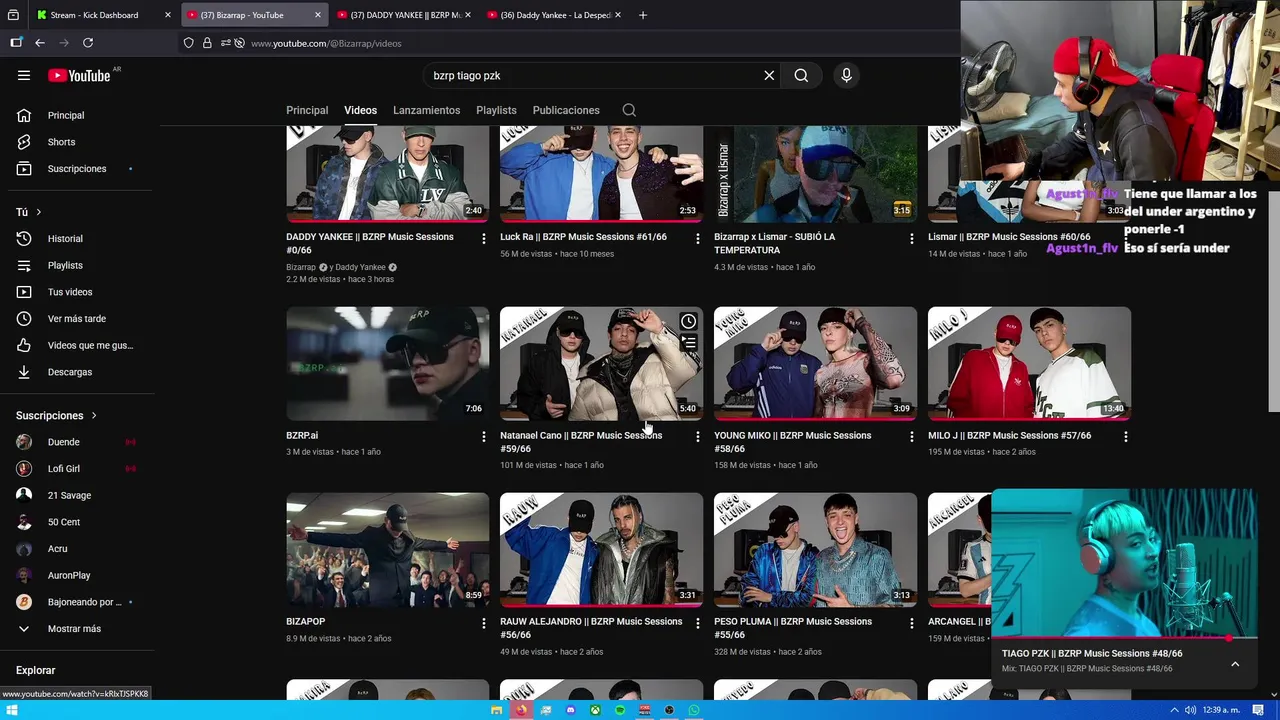Screen dimensions: 1280x720
Task: Open options menu for DADDY YANKEE session video
Action: (x=484, y=238)
